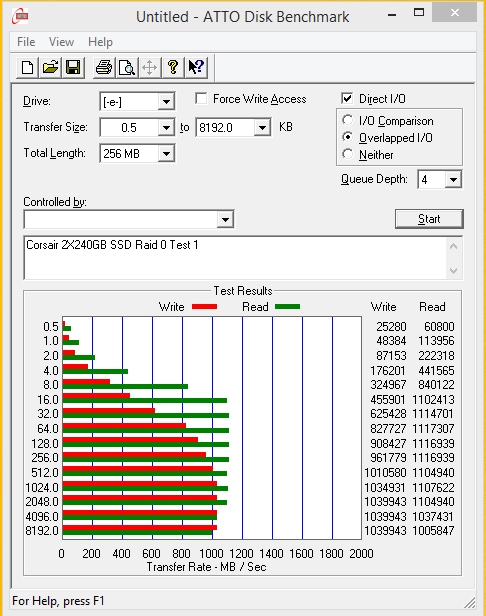The width and height of the screenshot is (486, 616).
Task: Open the Controlled by combo box
Action: [129, 219]
